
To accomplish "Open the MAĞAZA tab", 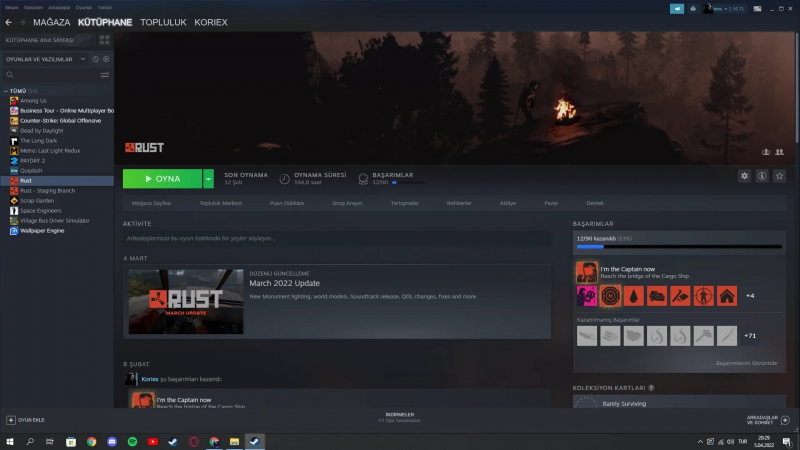I will coord(52,22).
